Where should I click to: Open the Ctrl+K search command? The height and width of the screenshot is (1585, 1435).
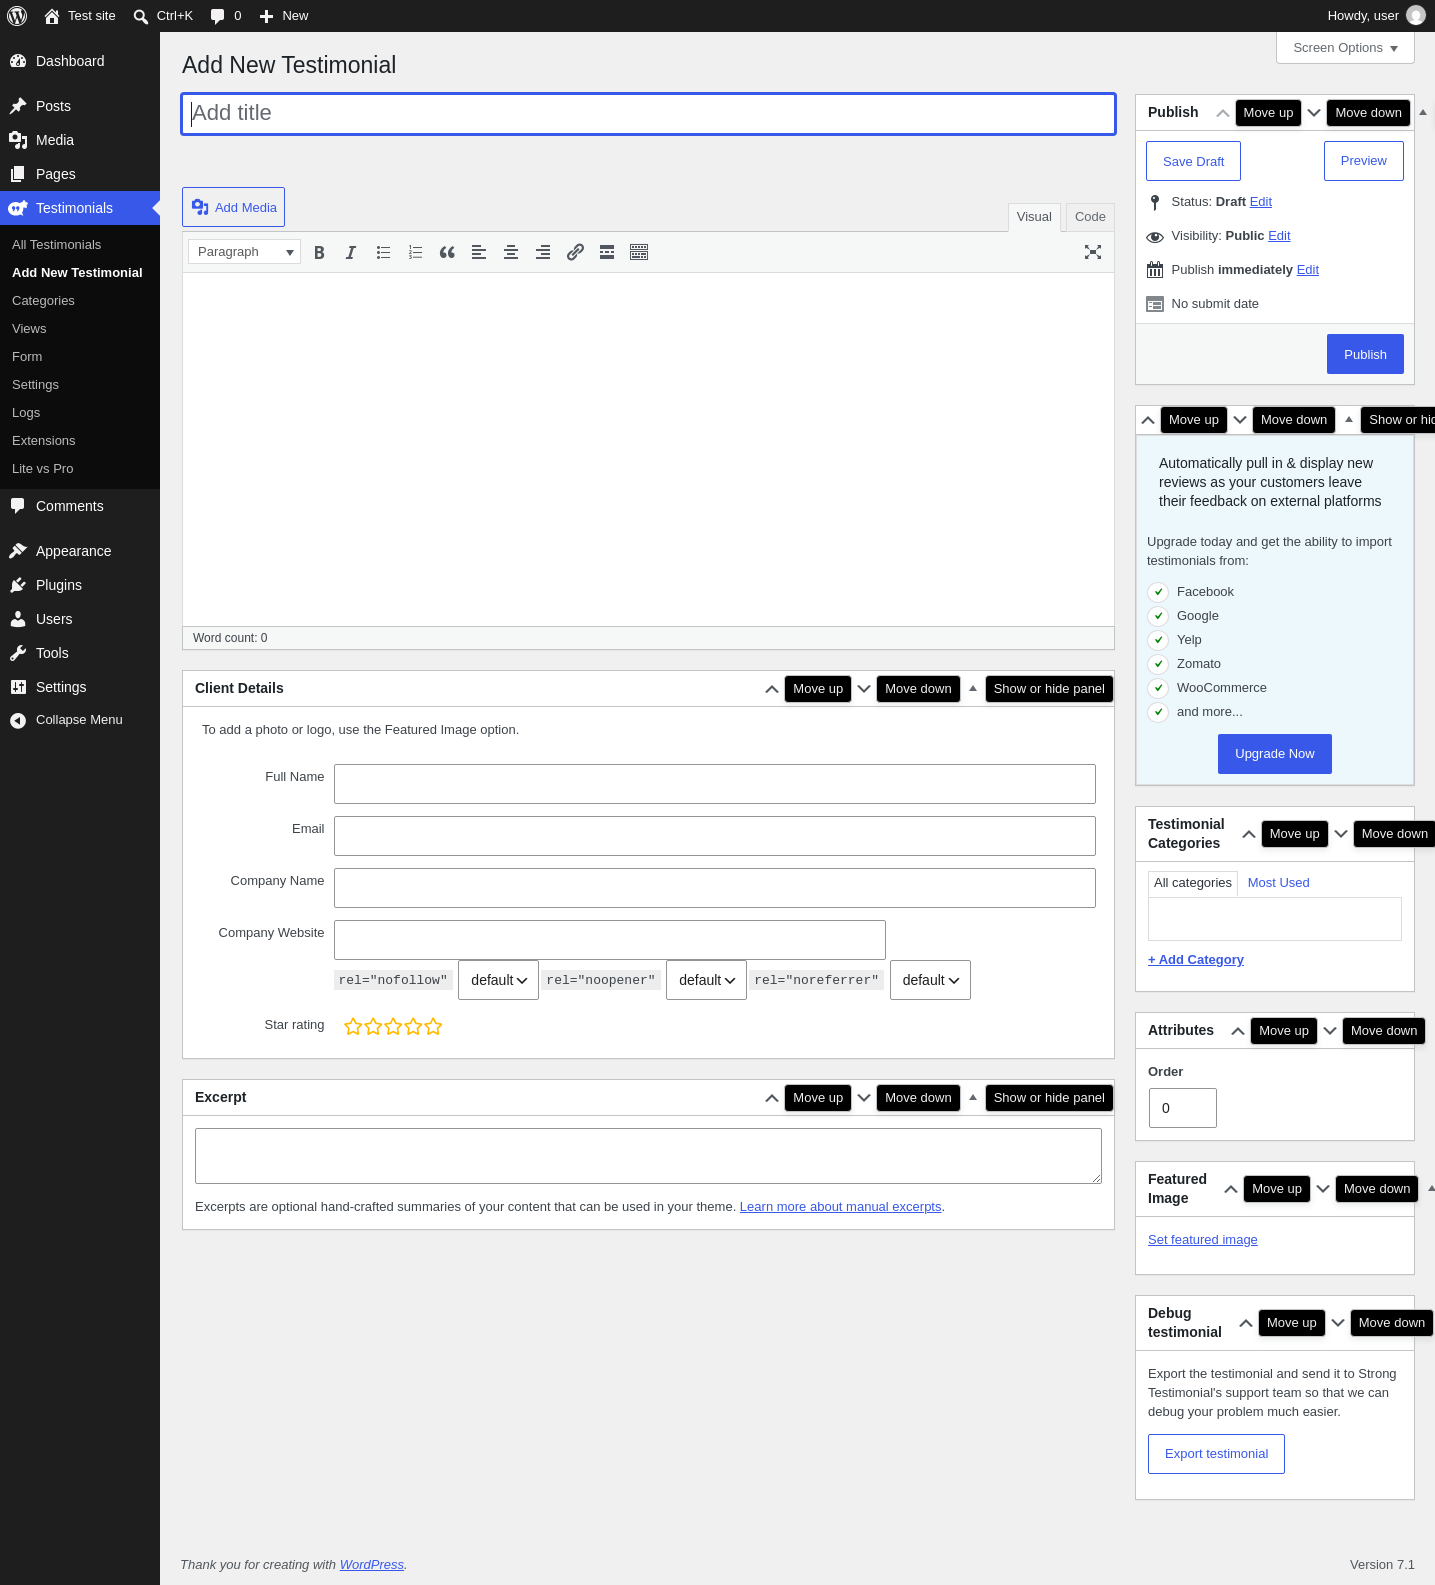pyautogui.click(x=163, y=16)
